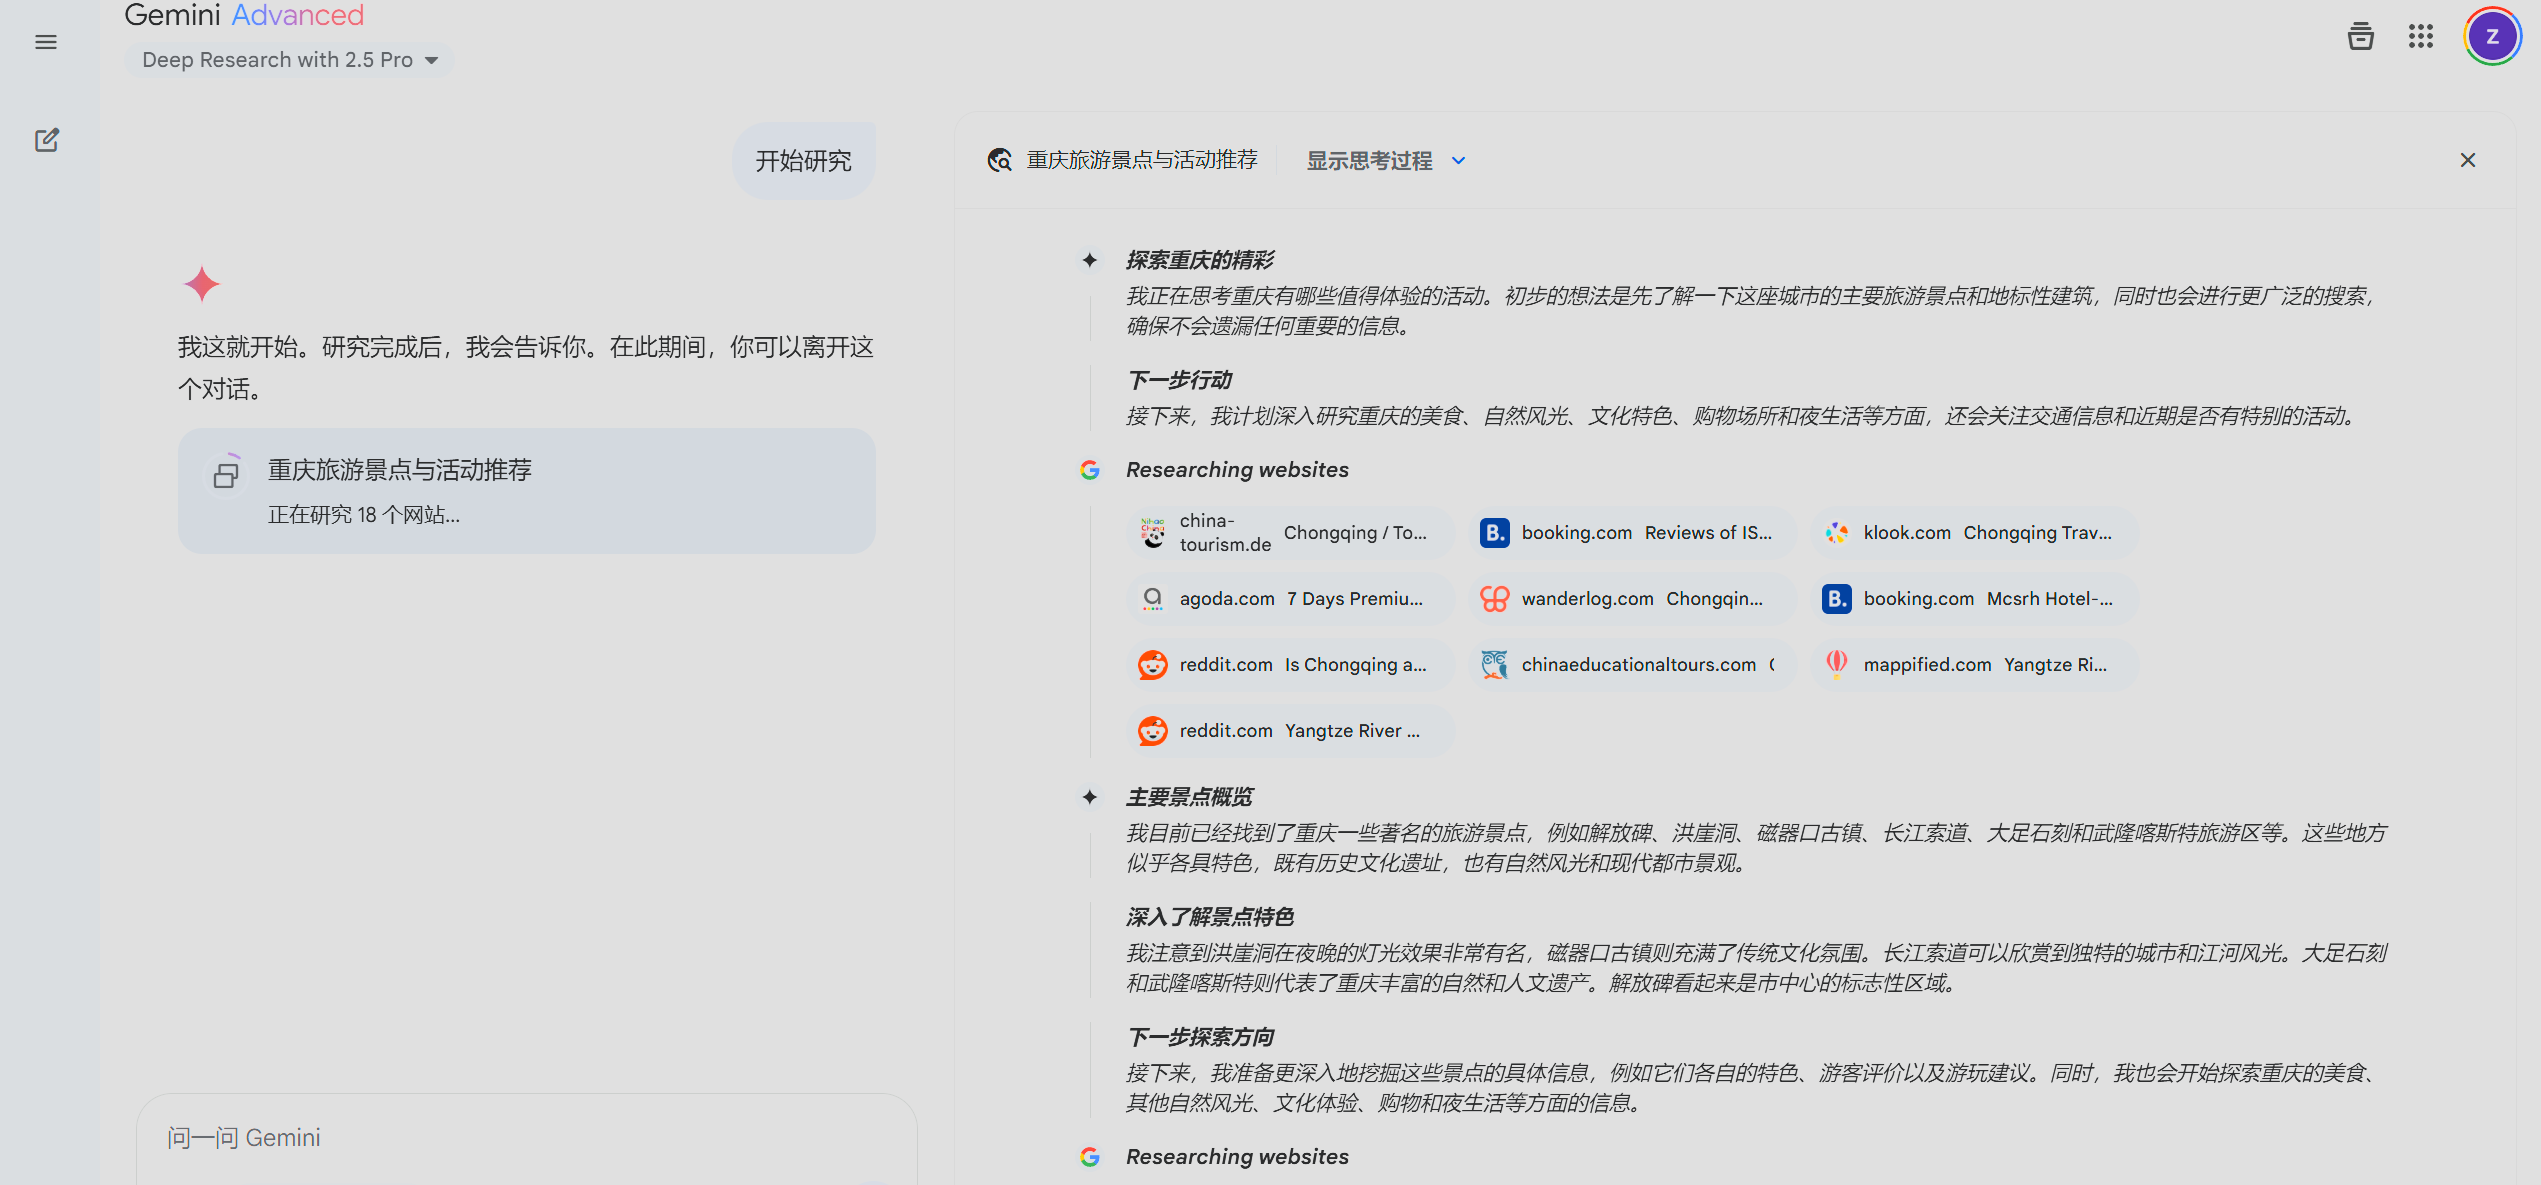The image size is (2541, 1185).
Task: Open china-tourism.de Chongqing source chip
Action: point(1290,533)
